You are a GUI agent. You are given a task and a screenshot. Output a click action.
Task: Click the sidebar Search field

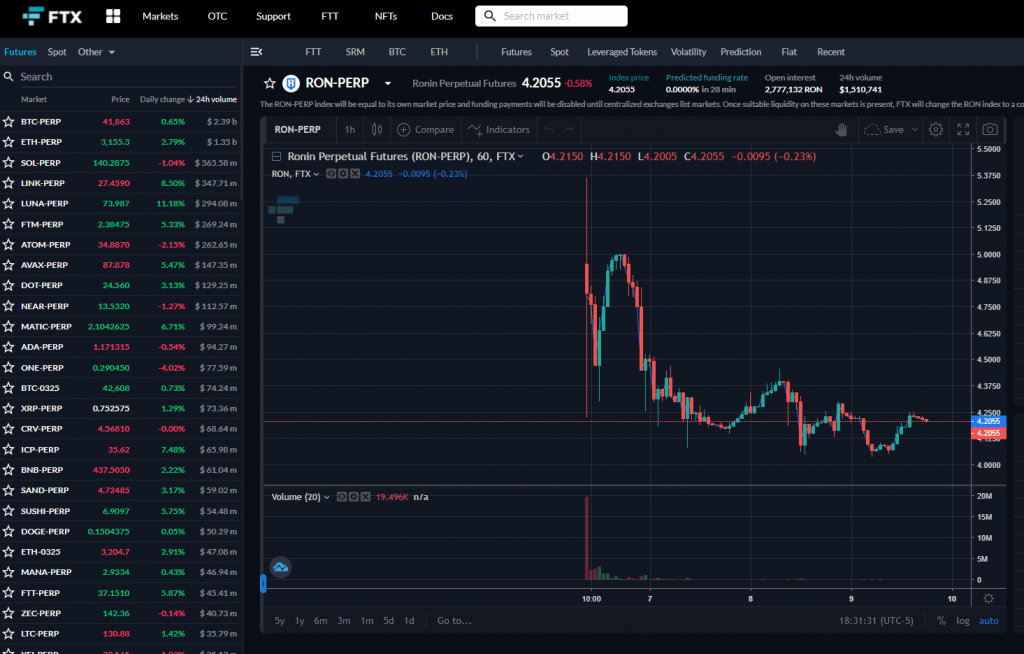coord(121,76)
